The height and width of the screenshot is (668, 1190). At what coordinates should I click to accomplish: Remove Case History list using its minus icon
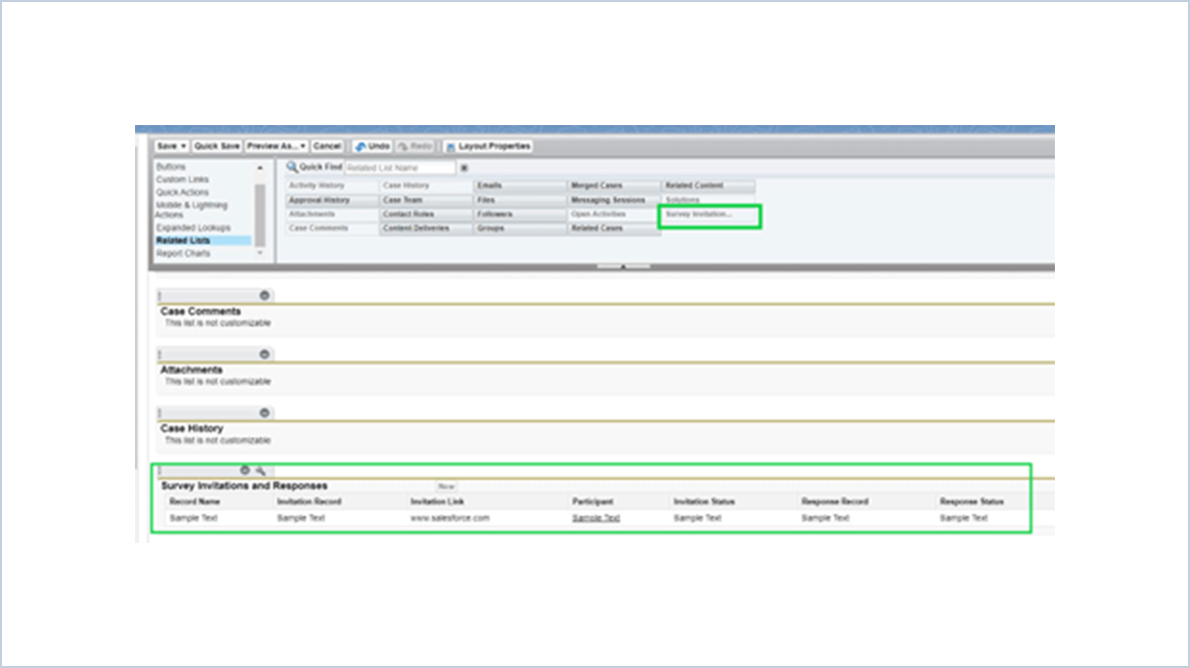point(264,412)
